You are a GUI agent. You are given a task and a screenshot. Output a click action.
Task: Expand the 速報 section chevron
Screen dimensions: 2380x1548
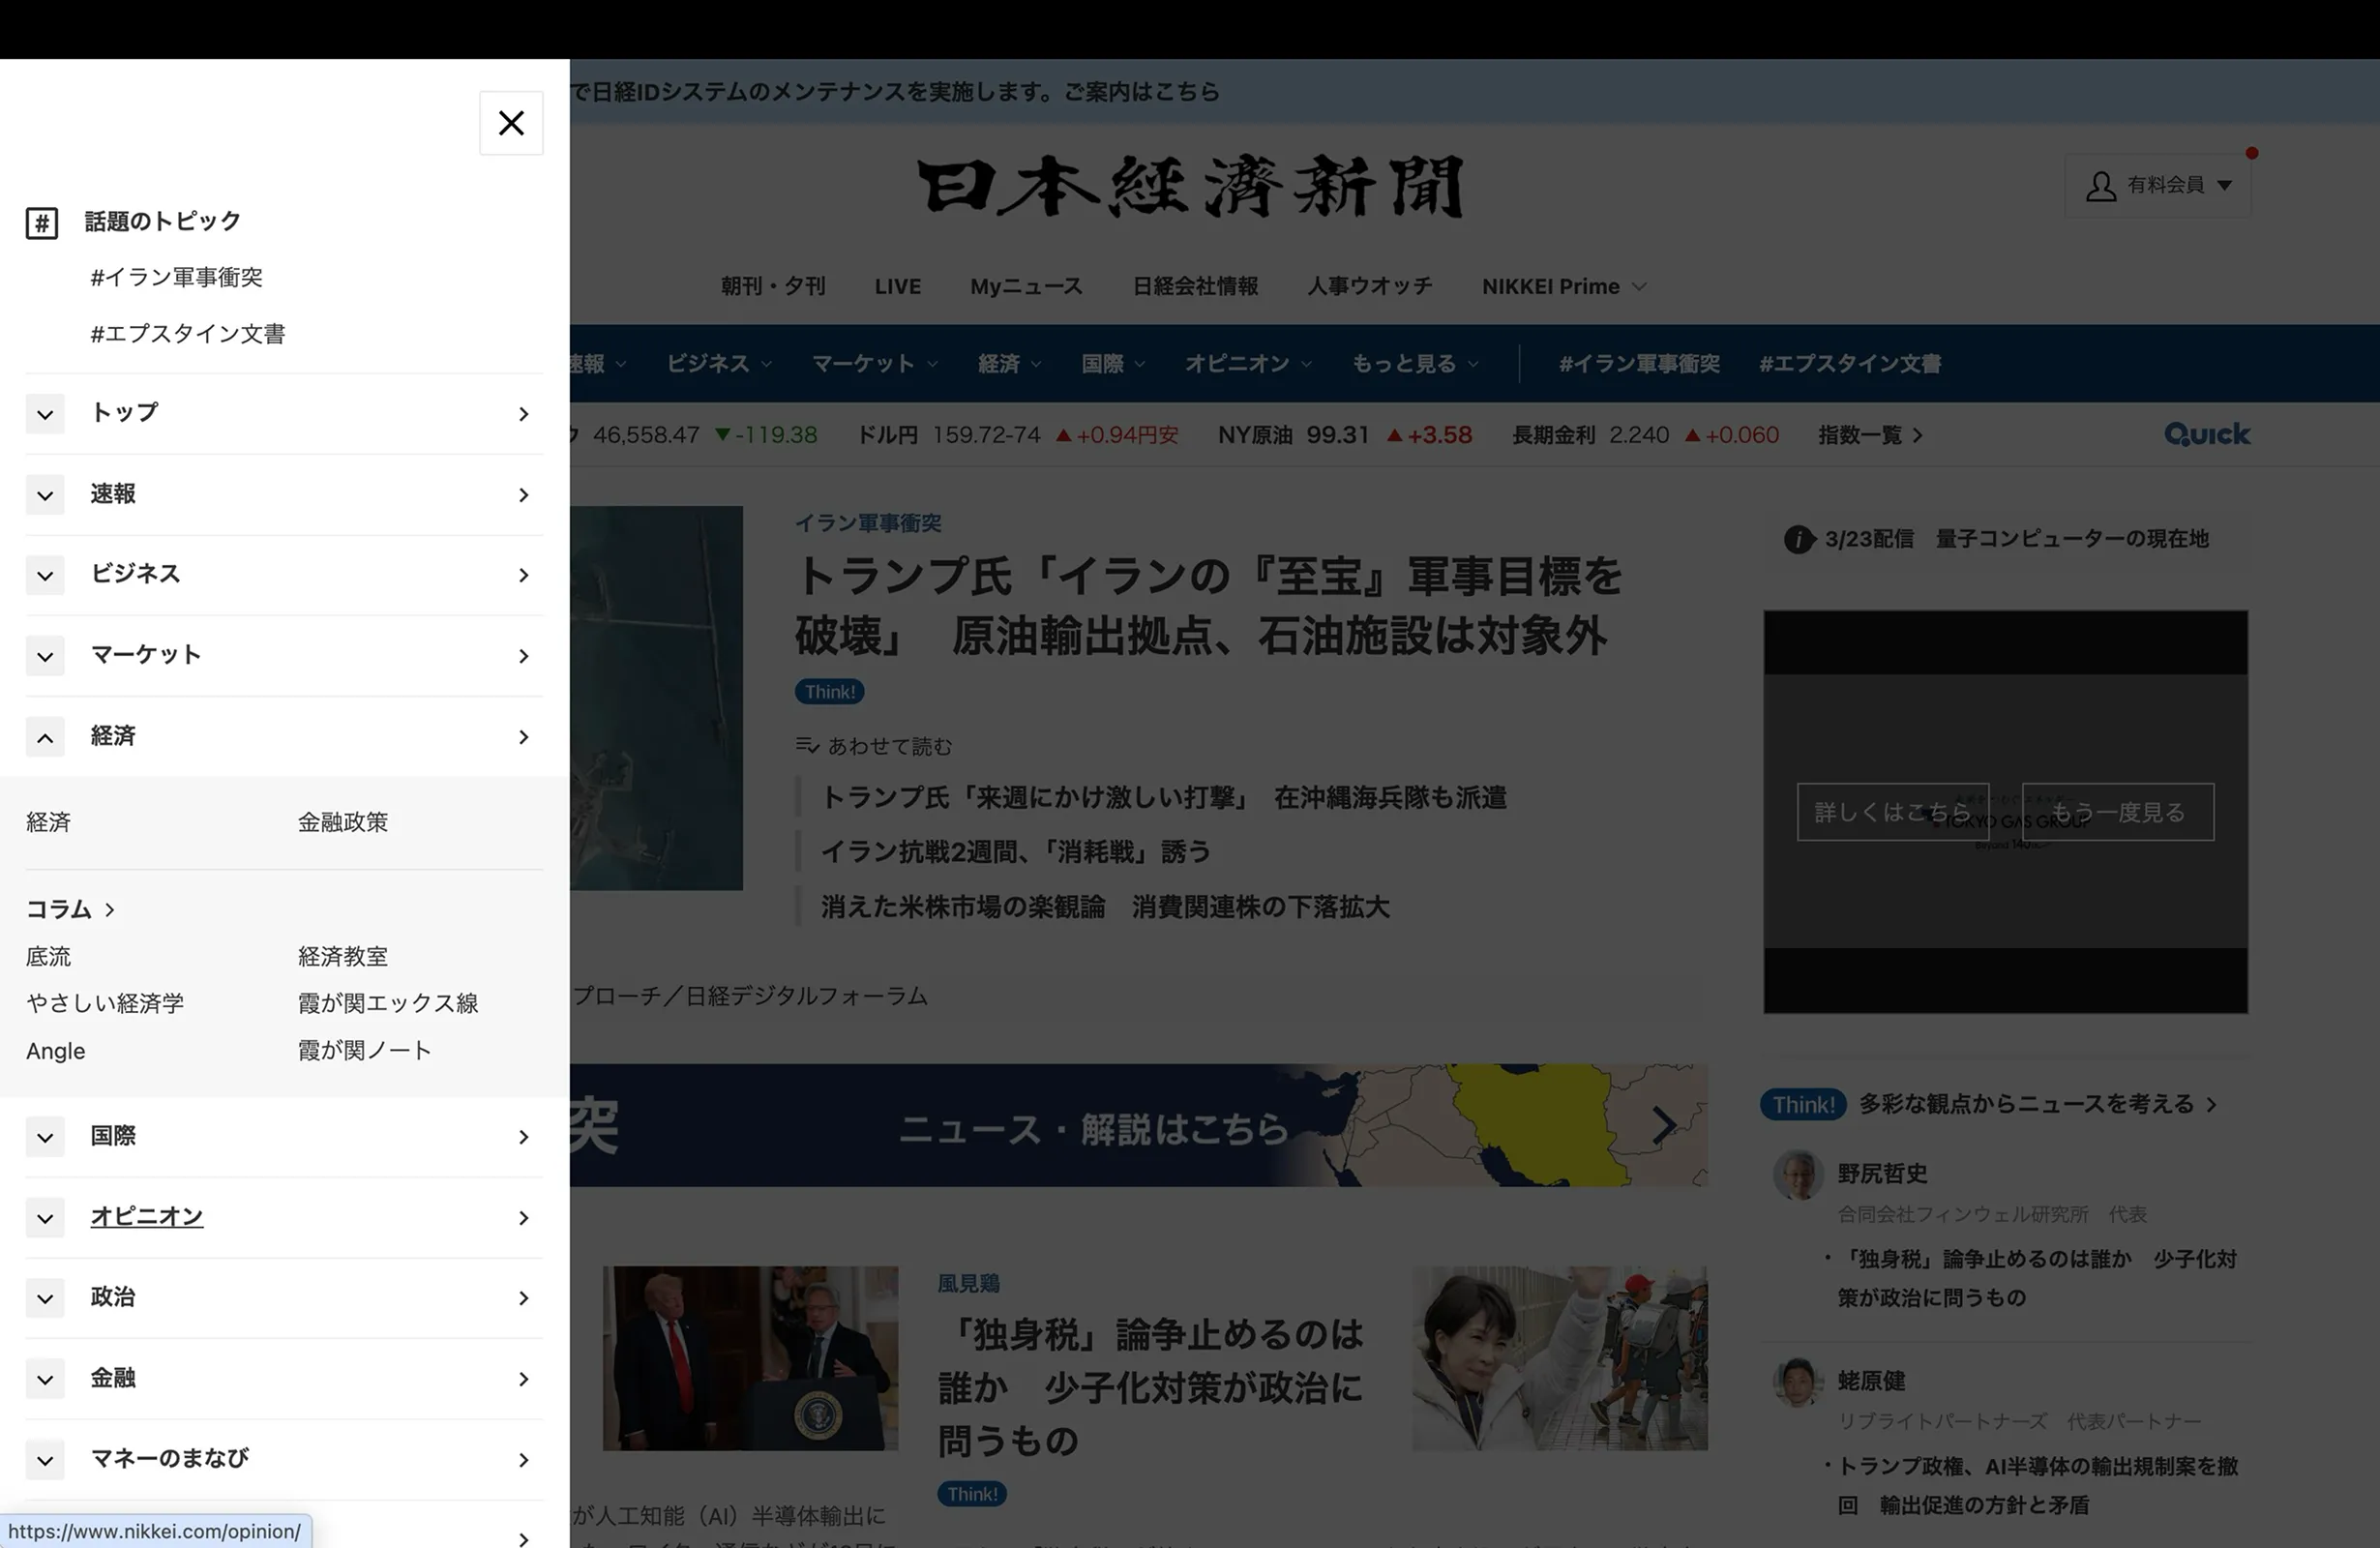coord(45,495)
